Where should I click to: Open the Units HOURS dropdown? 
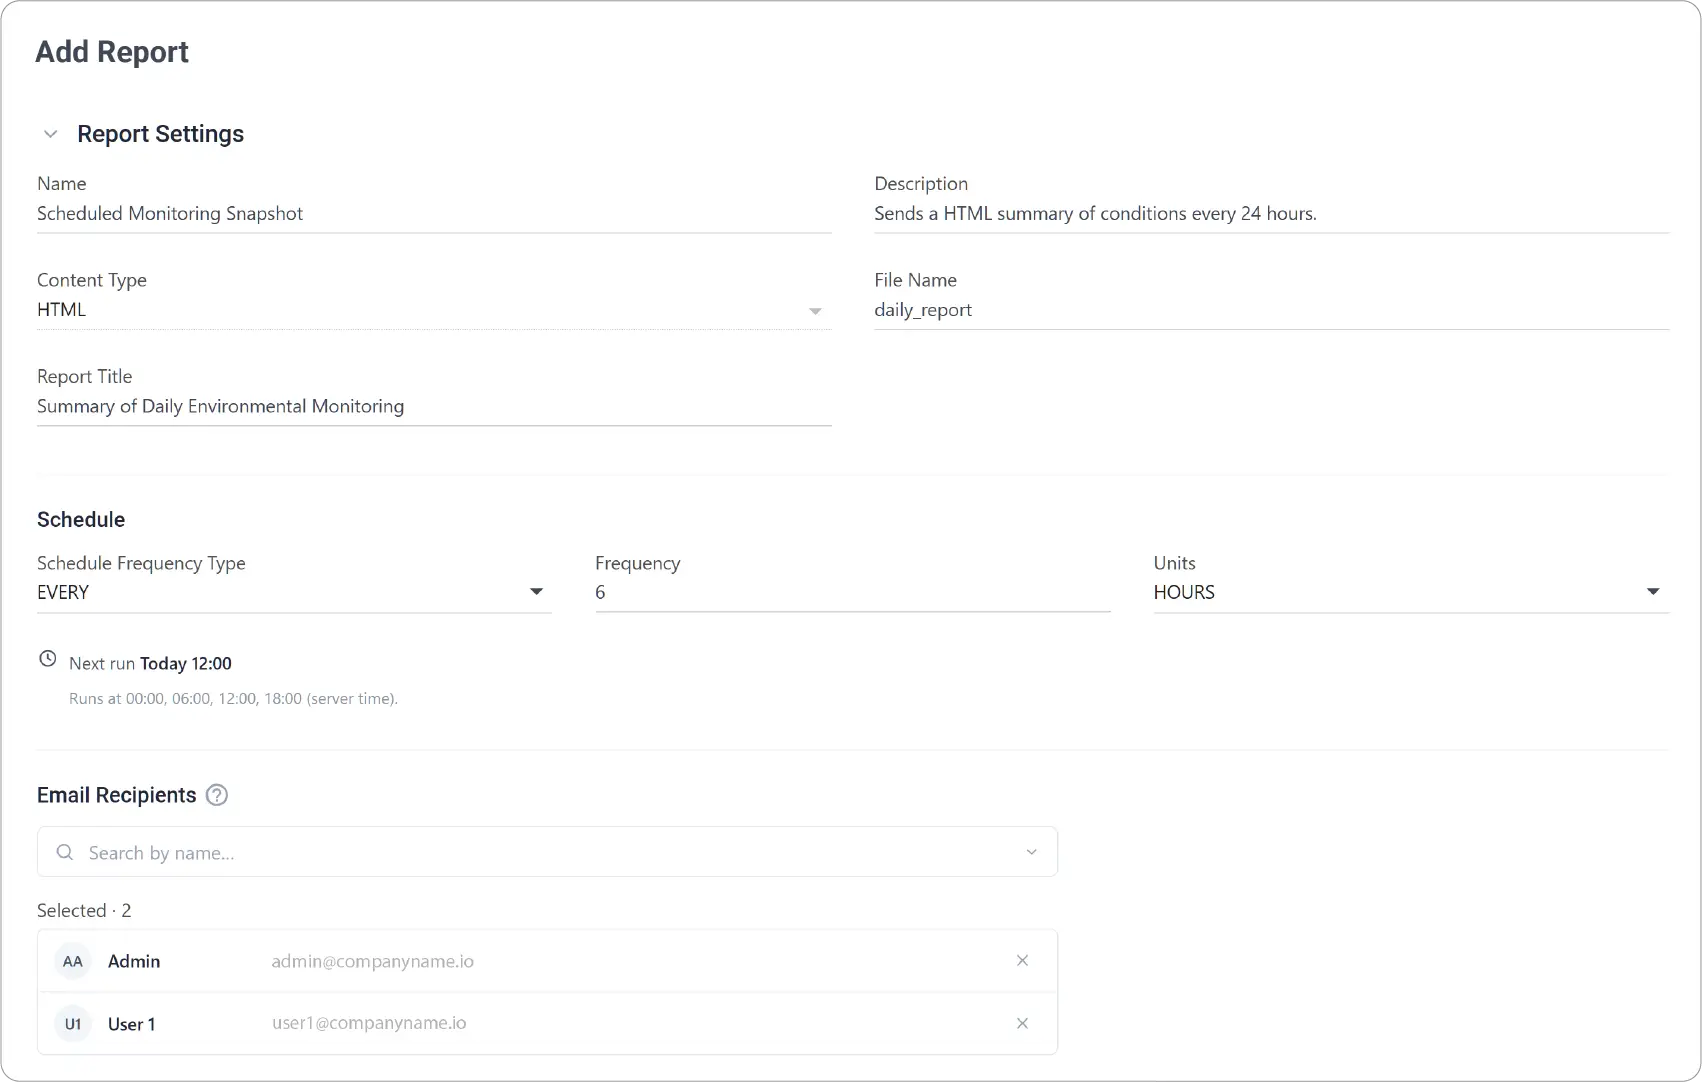(x=1411, y=592)
